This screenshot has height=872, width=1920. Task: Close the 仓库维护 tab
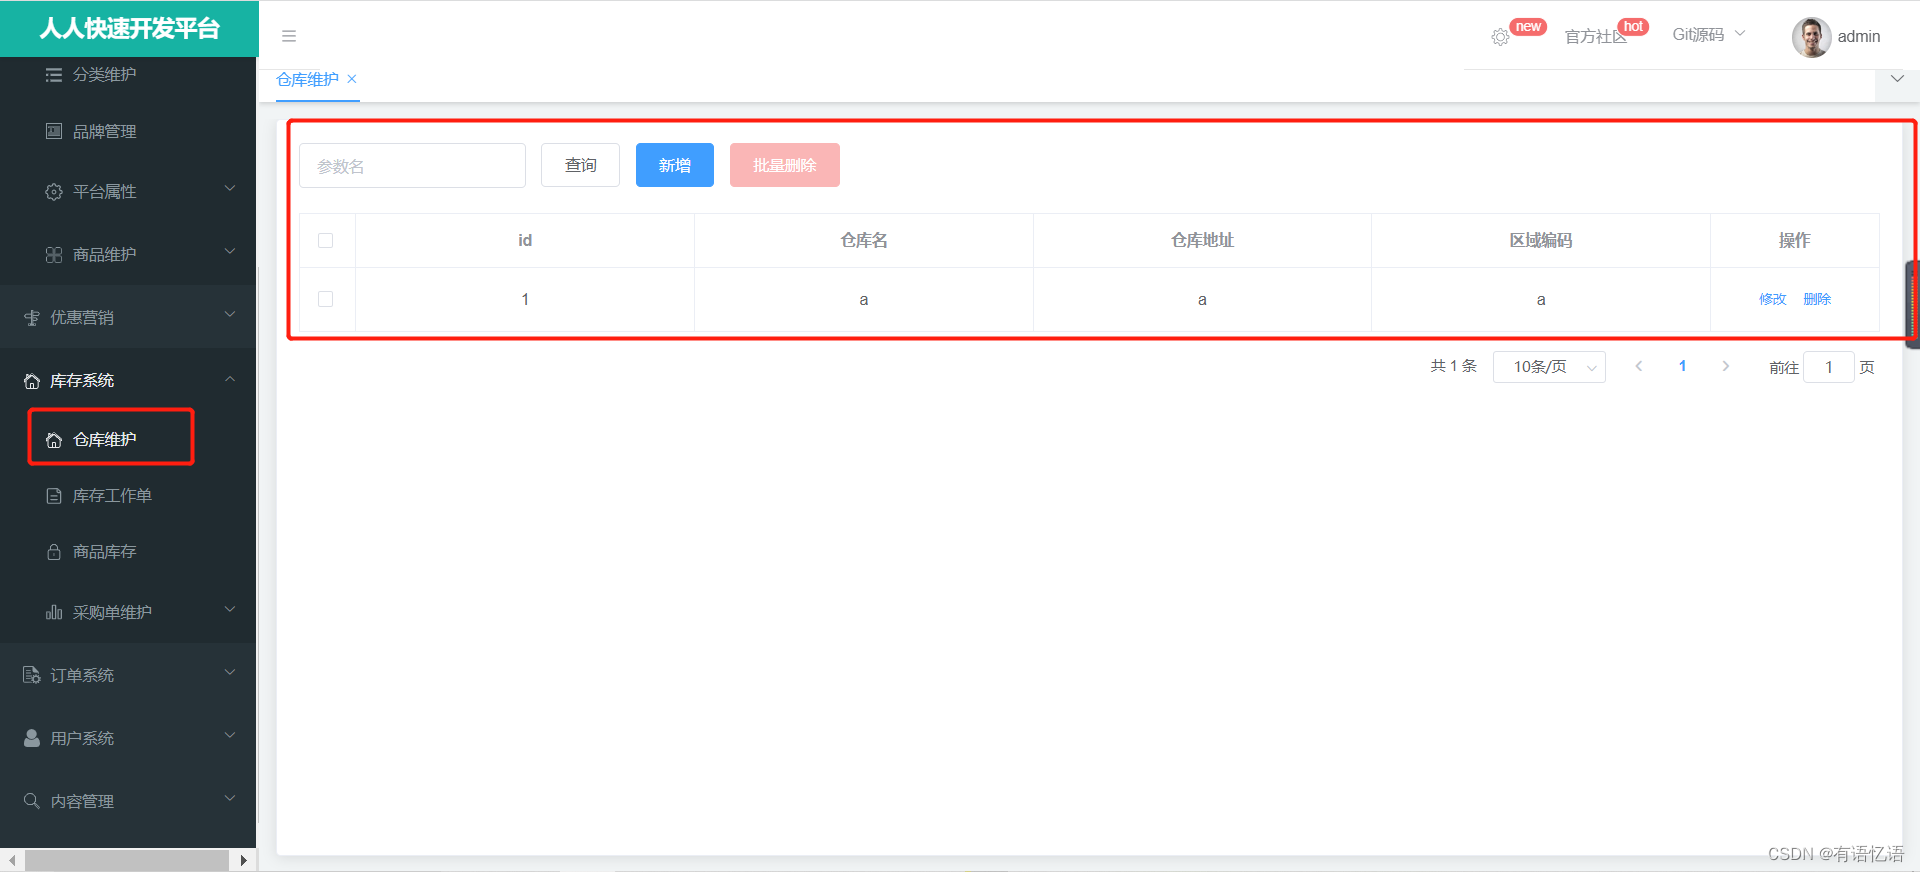(x=352, y=79)
